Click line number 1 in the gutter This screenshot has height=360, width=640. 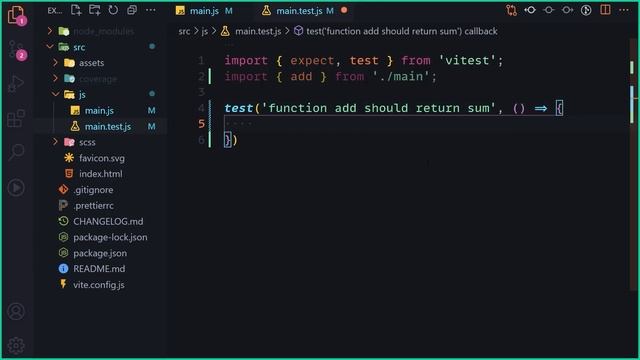[201, 61]
